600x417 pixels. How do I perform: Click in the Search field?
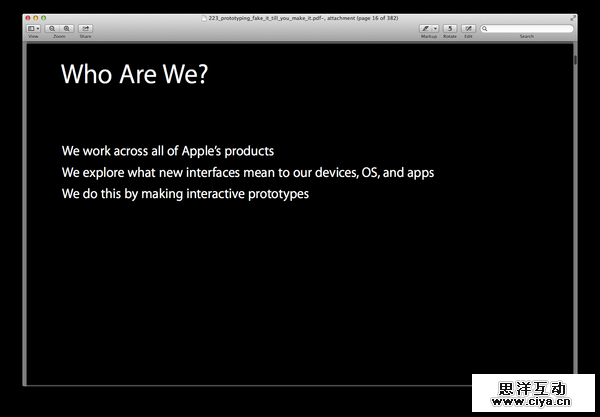tap(530, 29)
